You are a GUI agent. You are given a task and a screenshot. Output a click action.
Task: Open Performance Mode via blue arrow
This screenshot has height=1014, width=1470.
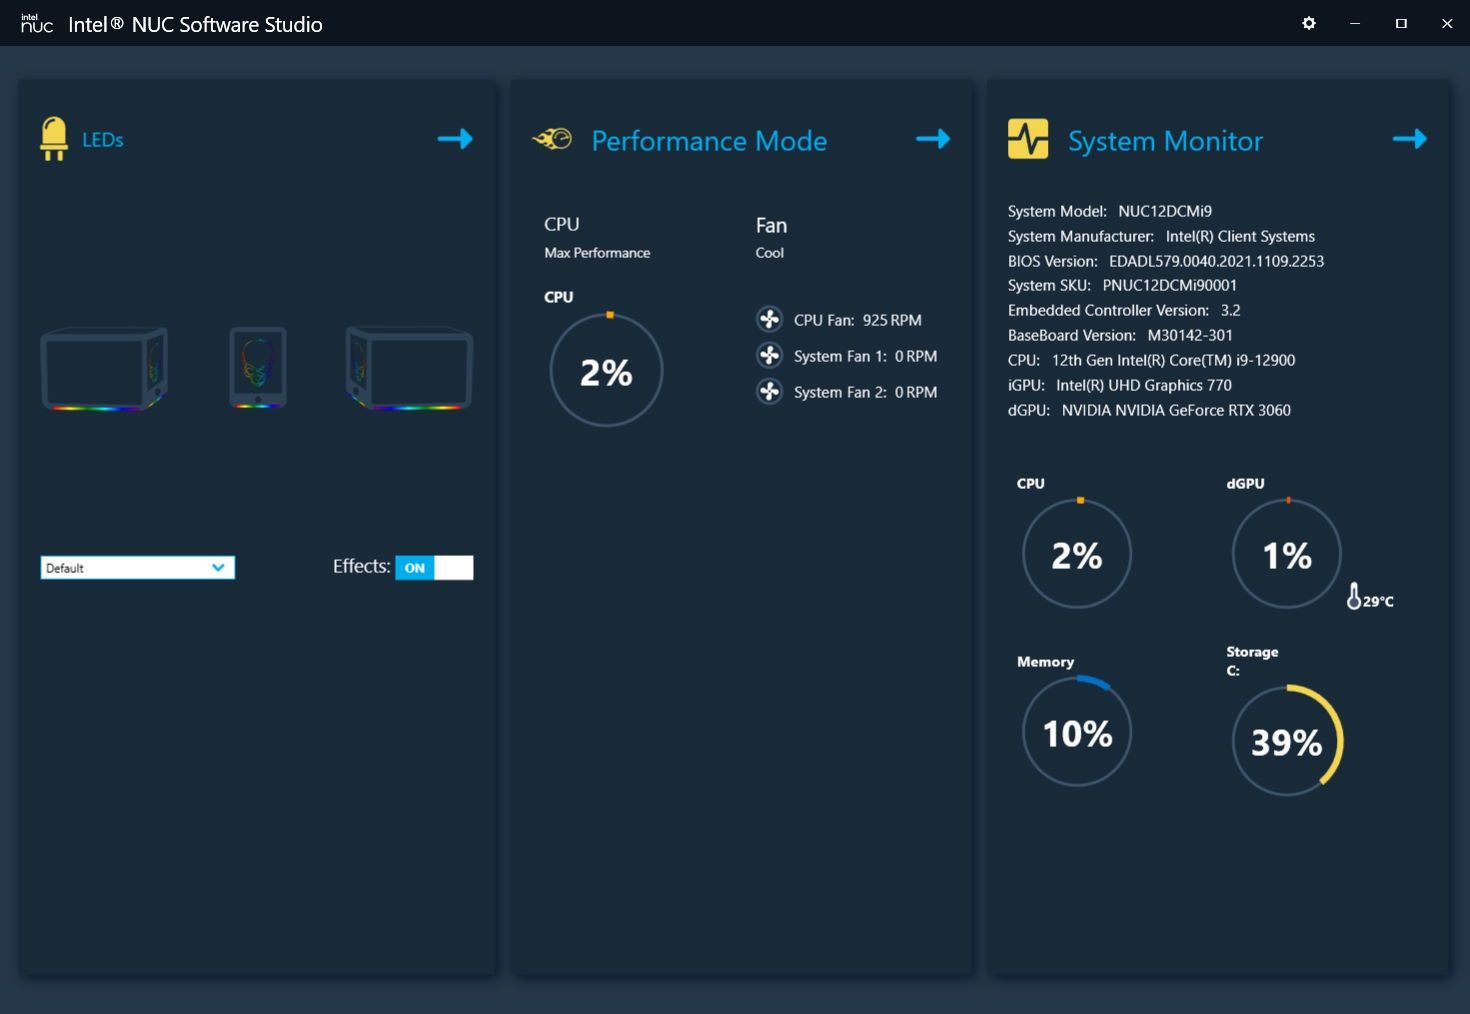pos(933,139)
